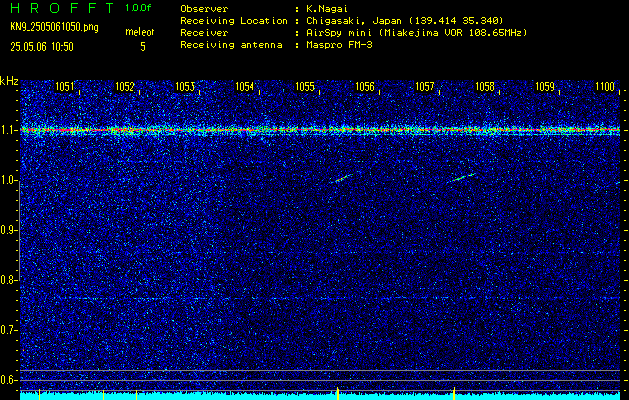
Task: Click the Receiving antenna label
Action: 231,45
